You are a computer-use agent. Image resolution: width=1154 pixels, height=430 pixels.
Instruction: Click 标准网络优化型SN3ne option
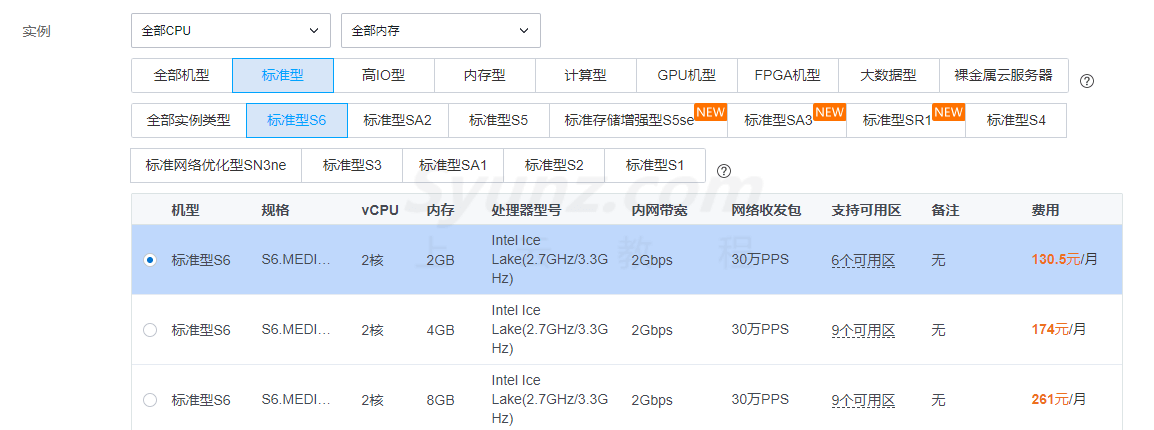click(x=215, y=165)
